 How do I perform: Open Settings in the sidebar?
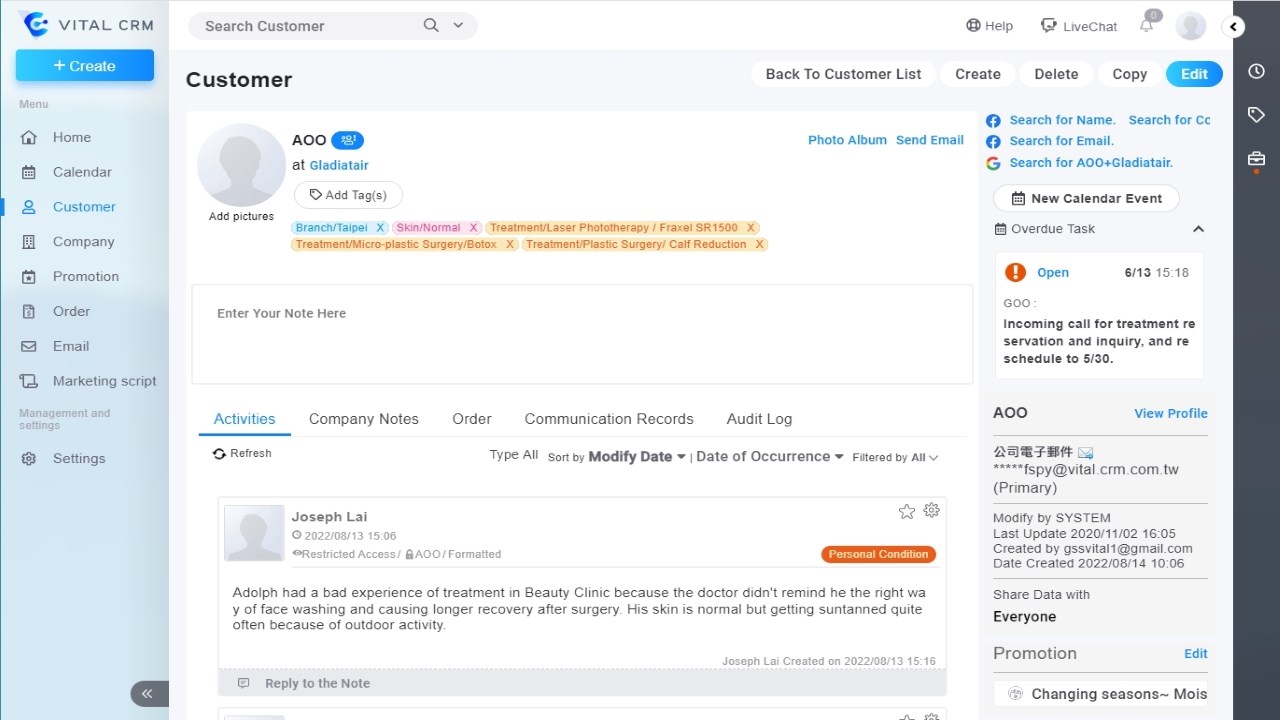pos(78,458)
